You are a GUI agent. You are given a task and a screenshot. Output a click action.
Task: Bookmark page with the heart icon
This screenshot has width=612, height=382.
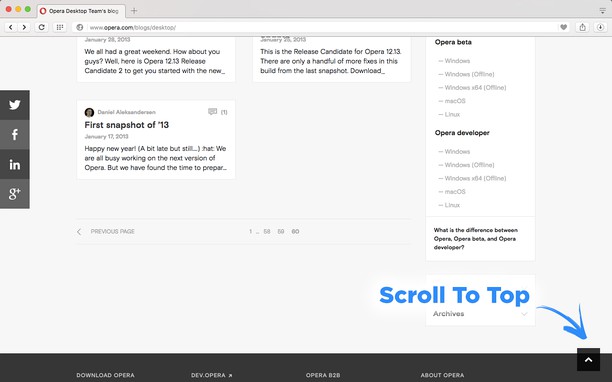click(x=563, y=27)
